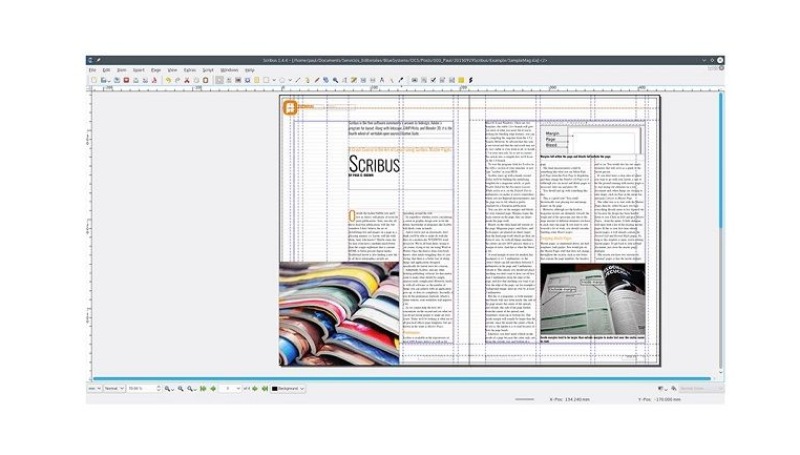Image resolution: width=800 pixels, height=455 pixels.
Task: Open the Extras menu
Action: tap(190, 70)
